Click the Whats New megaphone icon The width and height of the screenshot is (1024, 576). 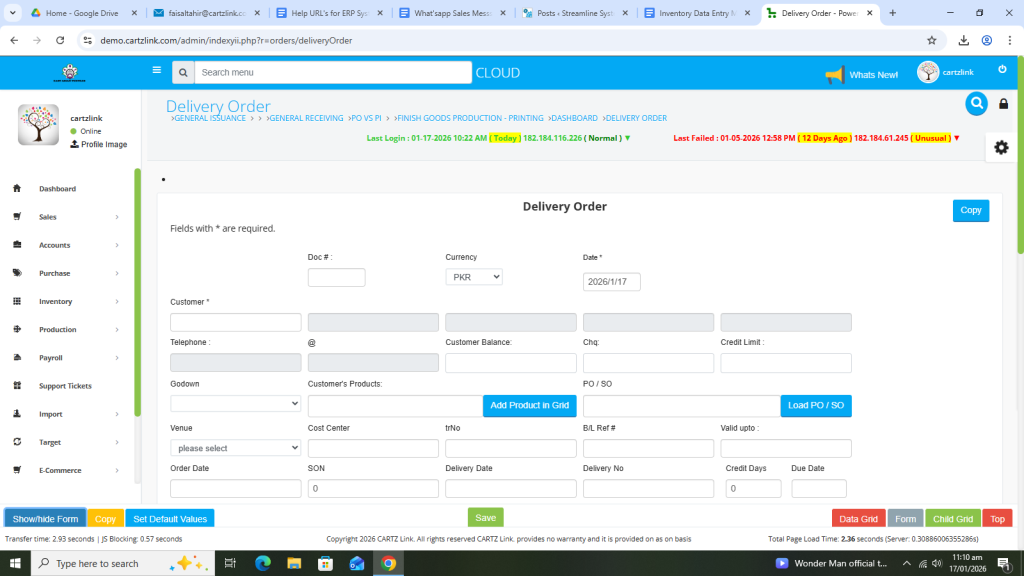click(834, 75)
